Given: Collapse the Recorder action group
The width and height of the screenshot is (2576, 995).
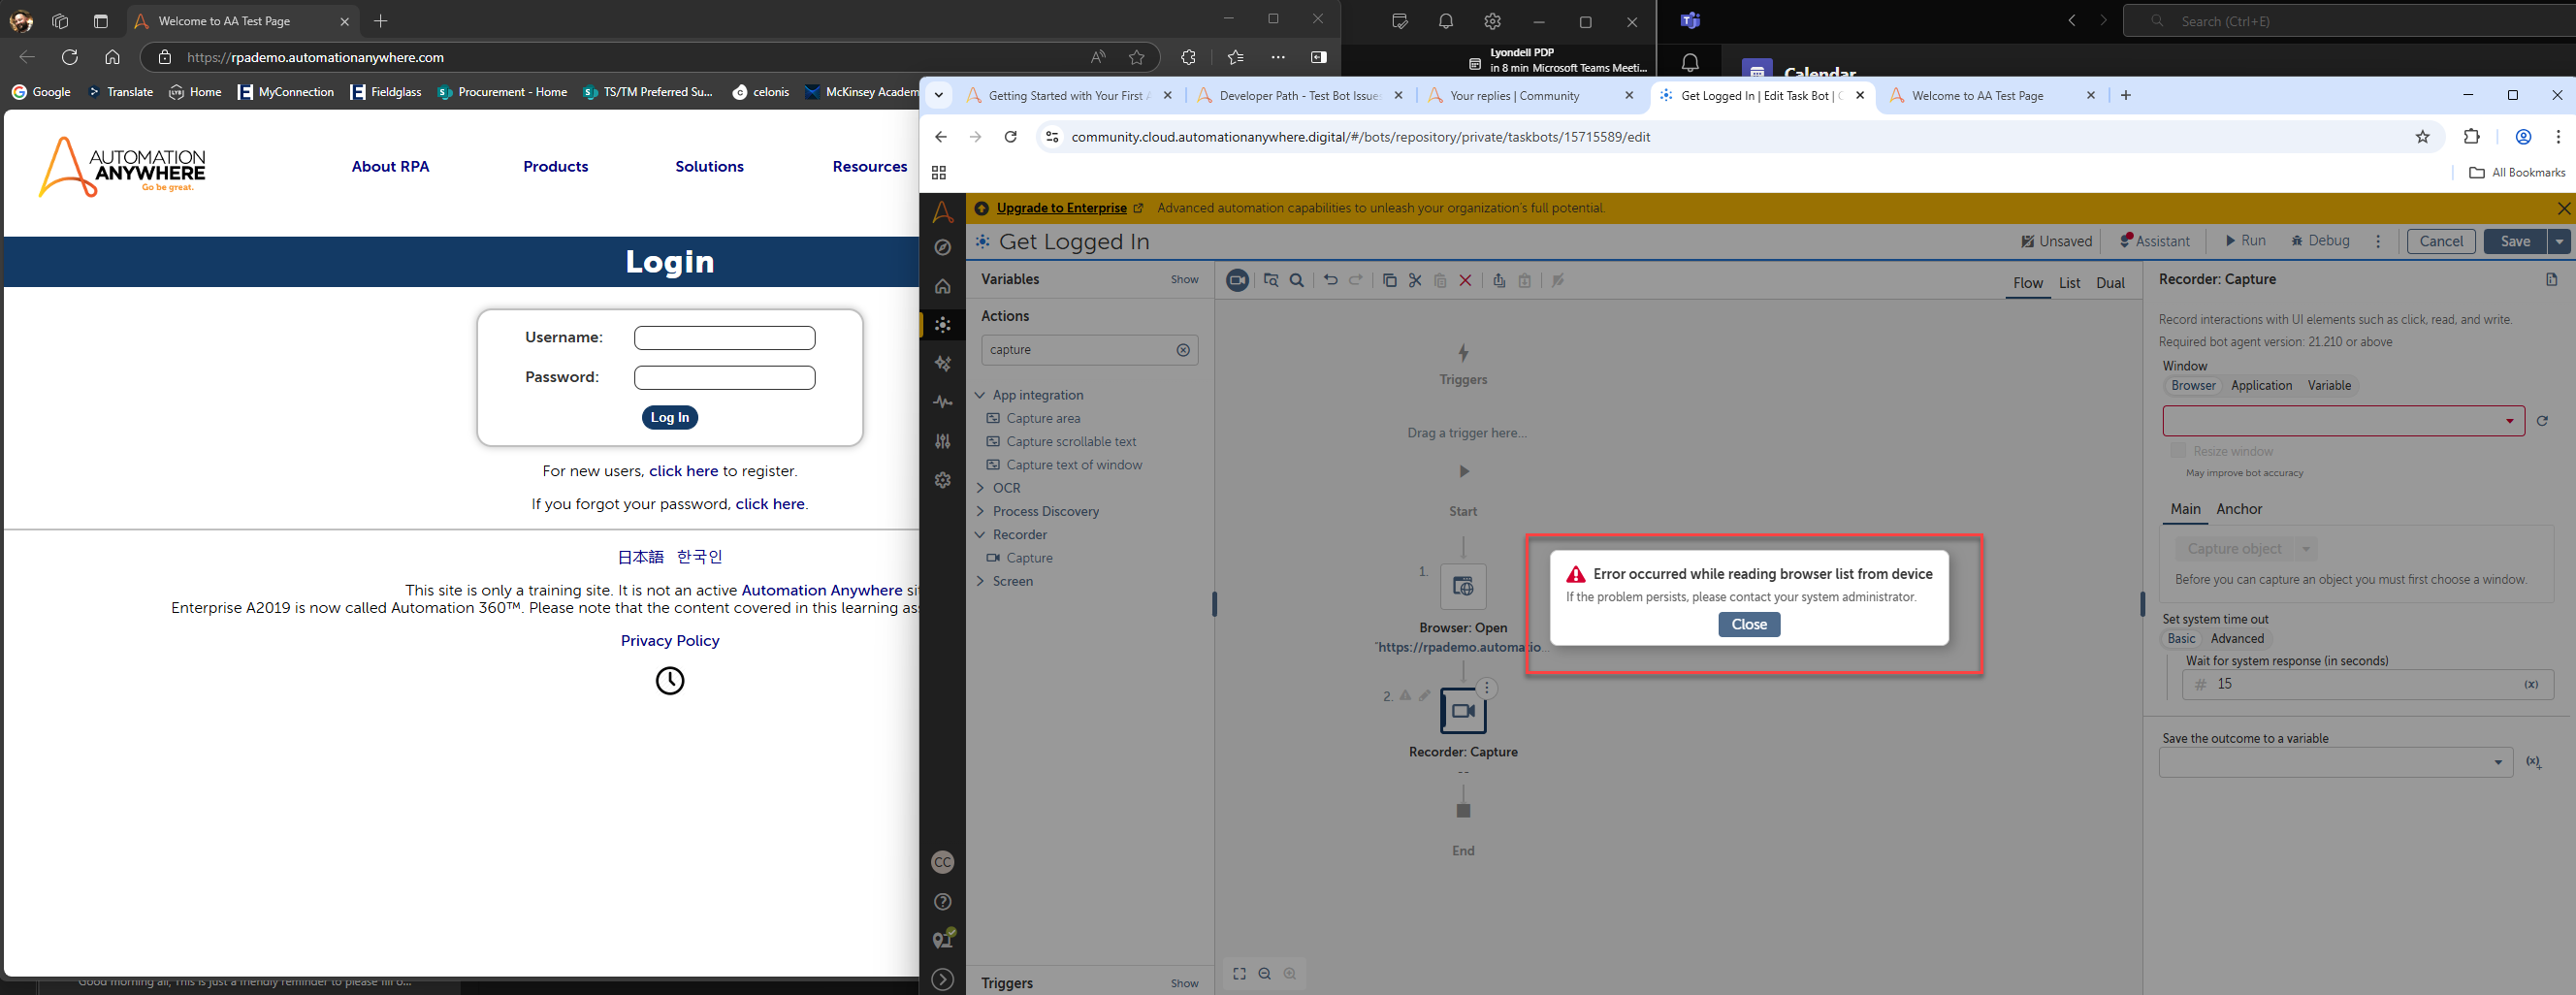Looking at the screenshot, I should (980, 535).
